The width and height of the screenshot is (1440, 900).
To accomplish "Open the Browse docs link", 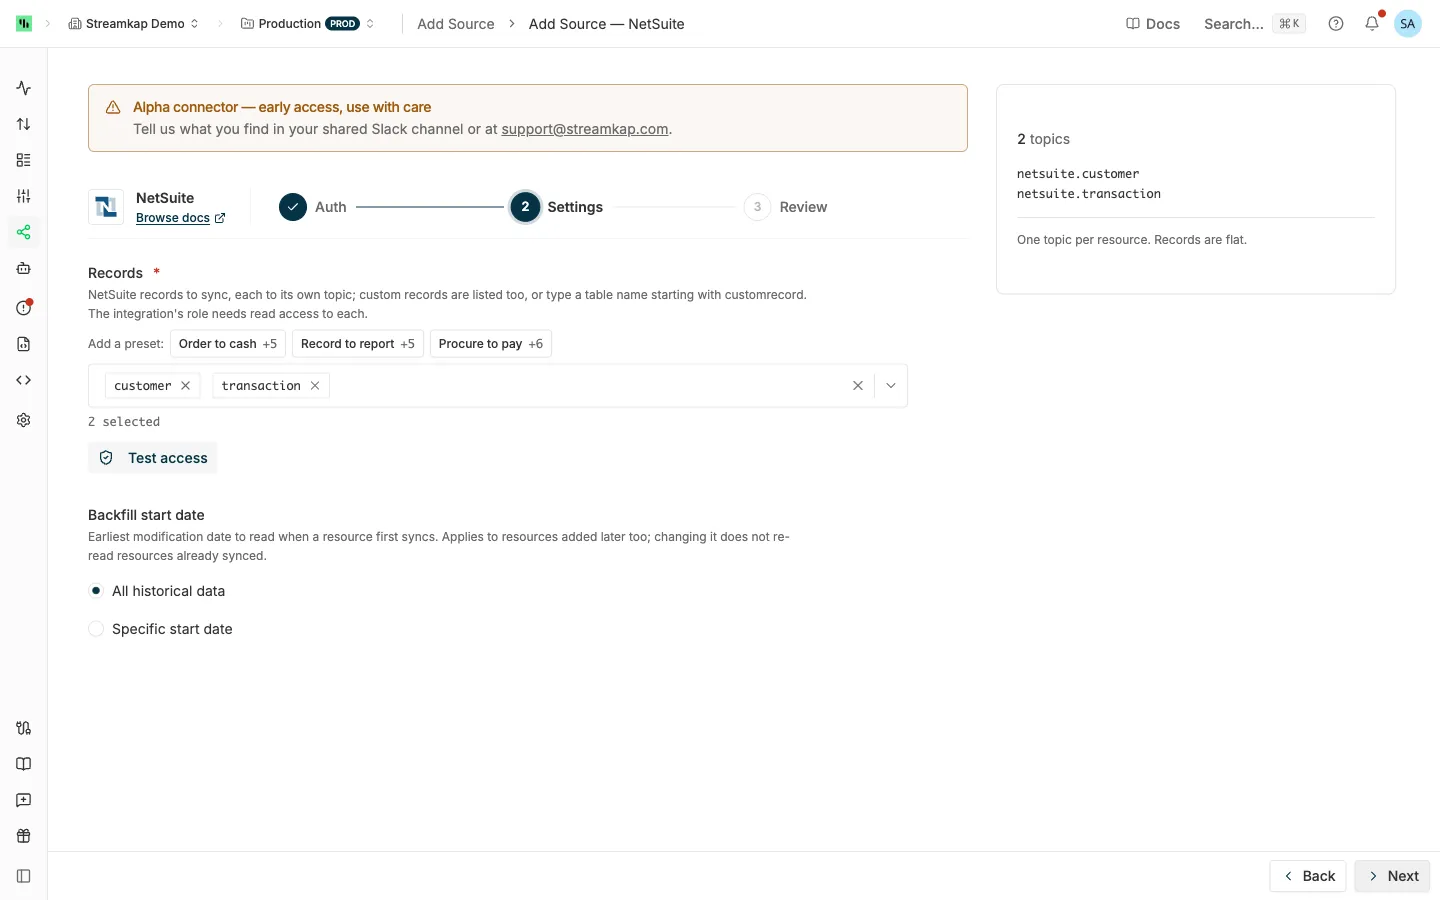I will tap(181, 218).
